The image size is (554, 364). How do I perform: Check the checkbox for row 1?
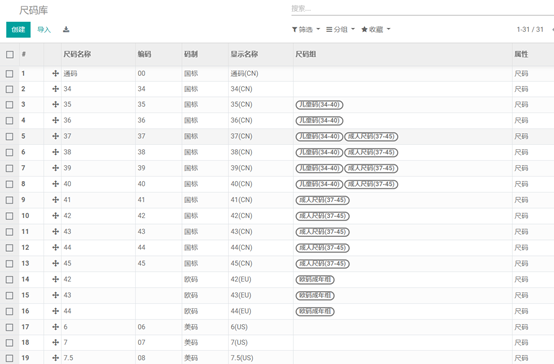point(10,74)
